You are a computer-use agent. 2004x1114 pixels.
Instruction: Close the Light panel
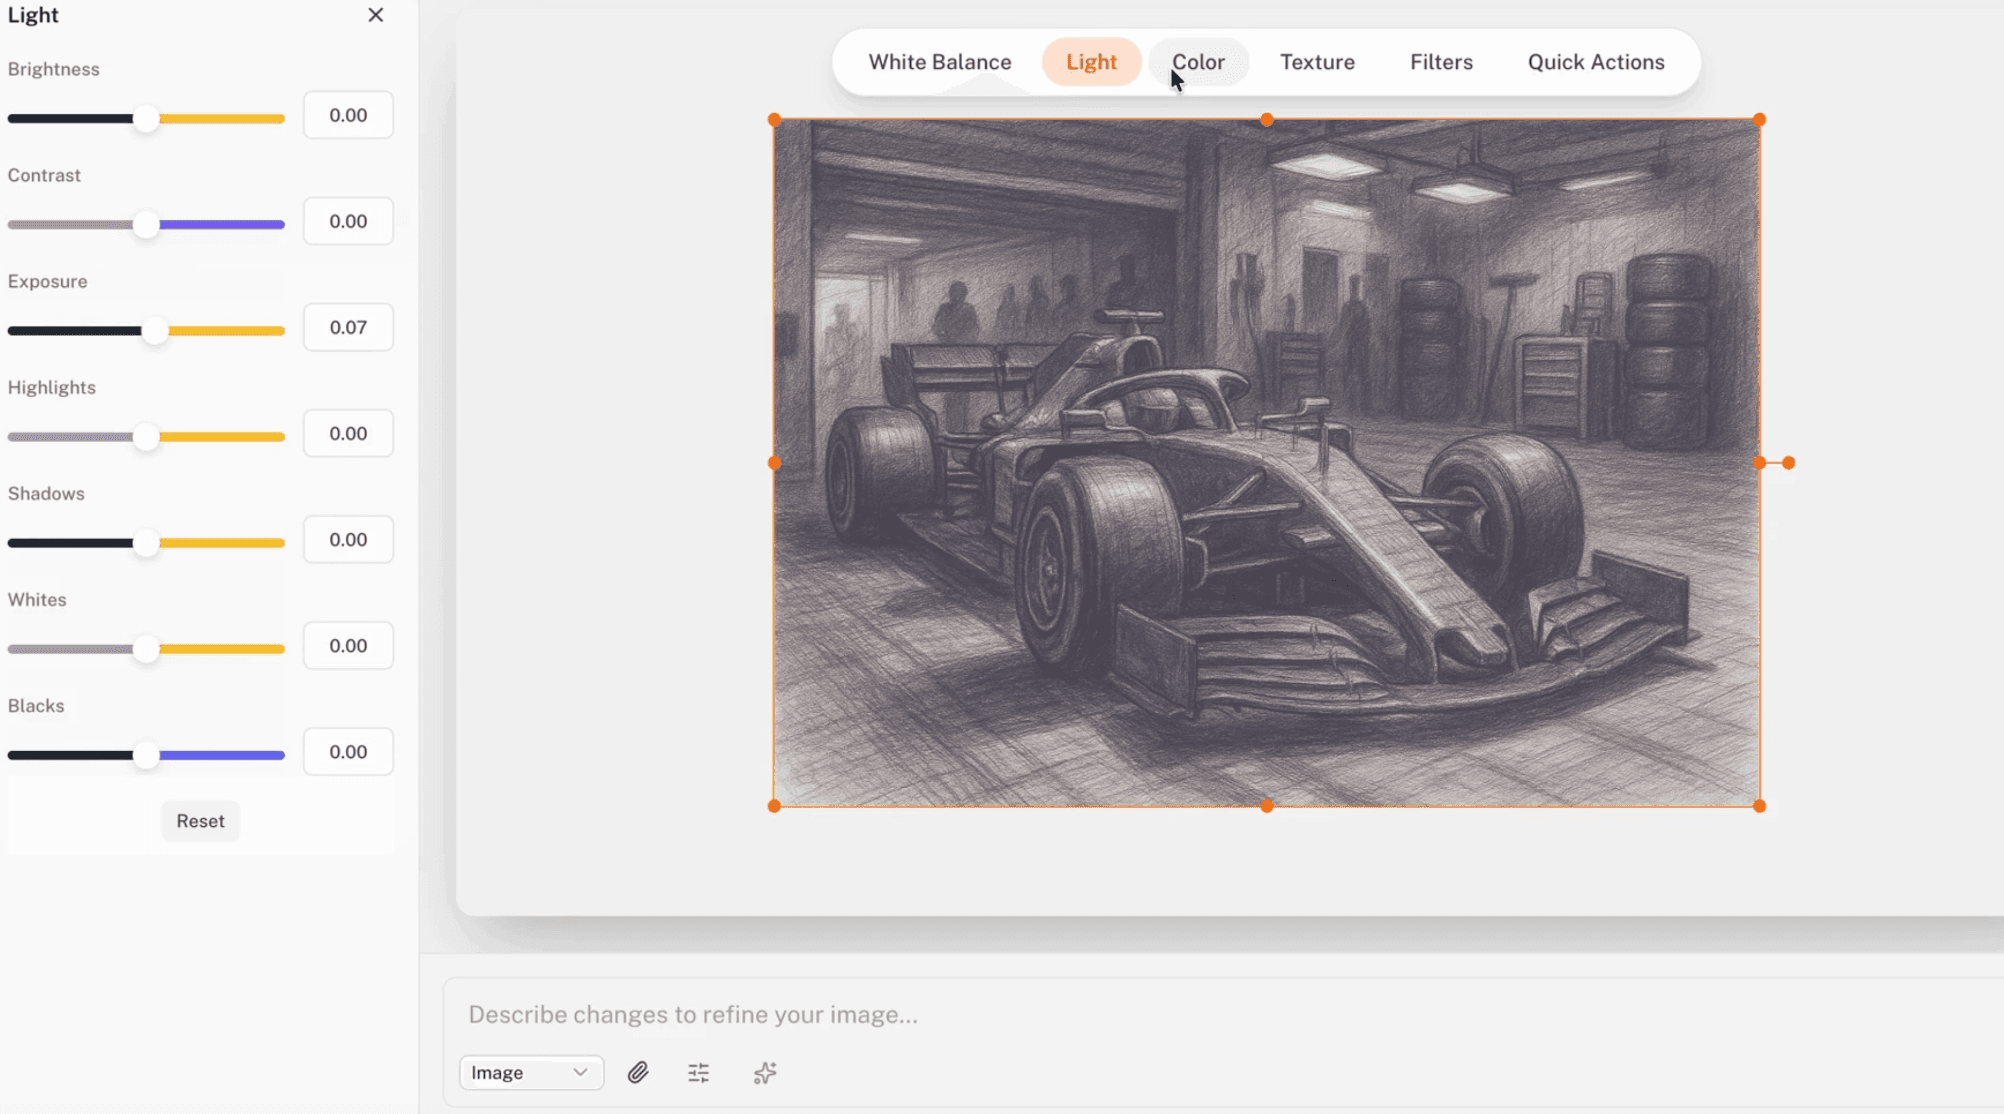click(x=375, y=15)
